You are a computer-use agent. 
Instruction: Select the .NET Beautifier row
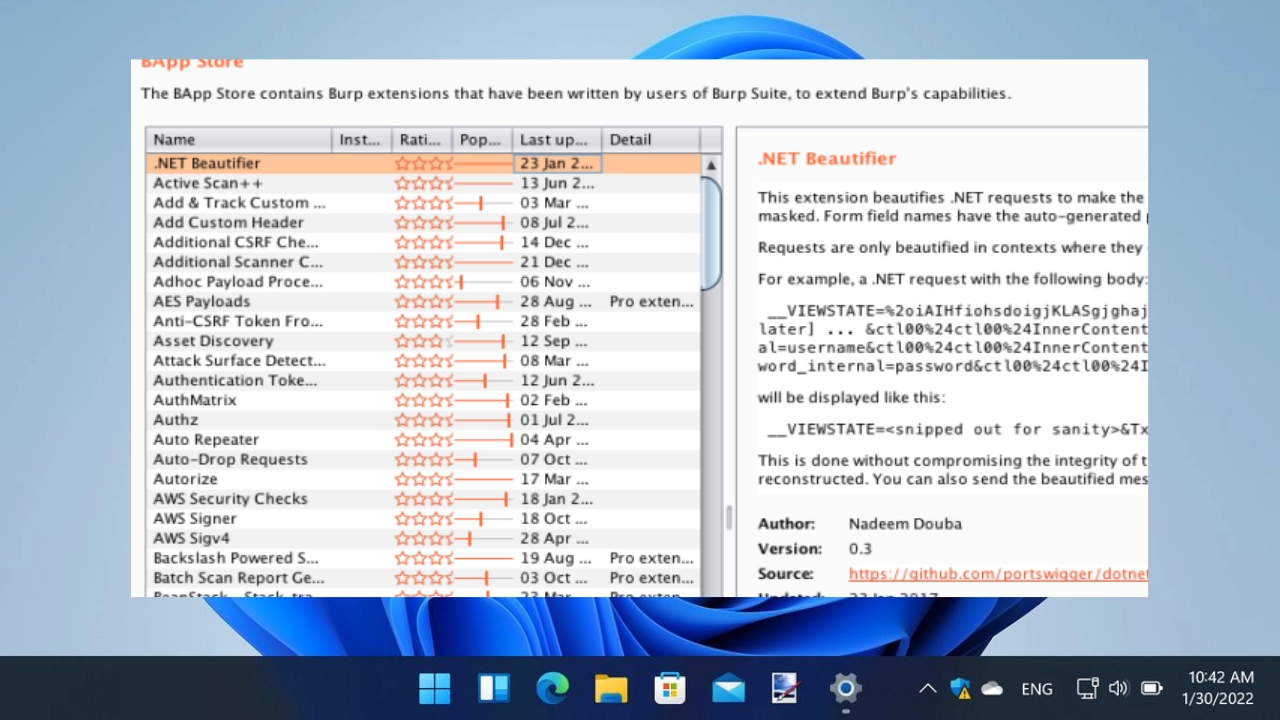click(423, 163)
